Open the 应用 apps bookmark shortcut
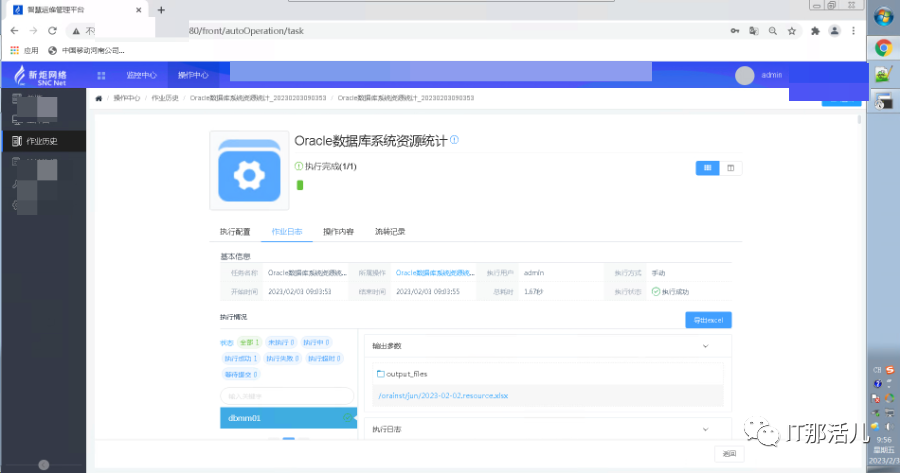Viewport: 900px width, 473px height. [24, 51]
